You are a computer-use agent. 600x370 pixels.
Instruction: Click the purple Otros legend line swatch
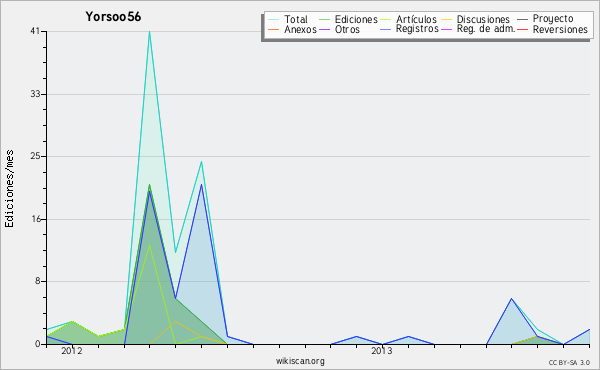click(x=324, y=29)
